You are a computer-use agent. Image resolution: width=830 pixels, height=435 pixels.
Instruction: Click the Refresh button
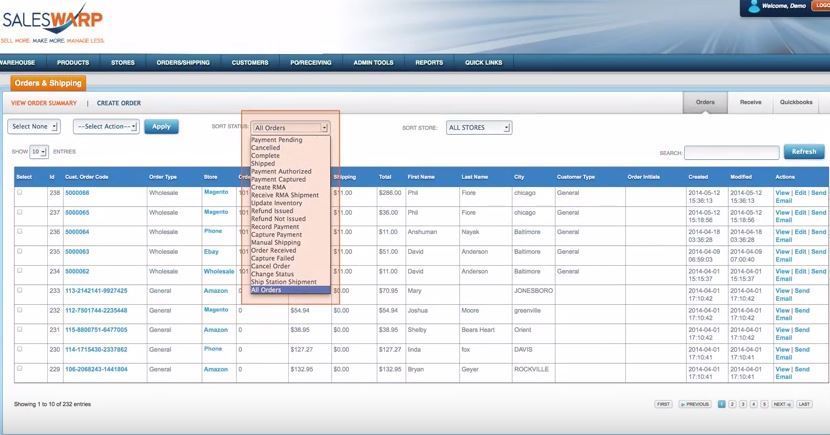pos(804,152)
